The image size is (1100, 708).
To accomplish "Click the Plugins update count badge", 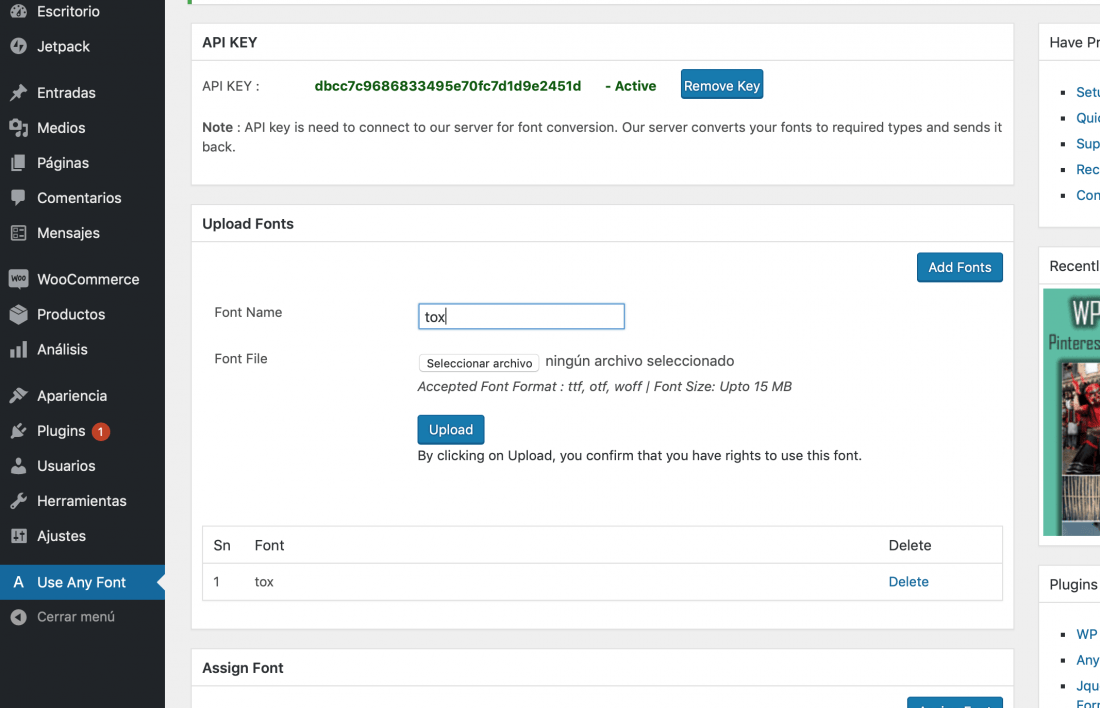I will [101, 432].
